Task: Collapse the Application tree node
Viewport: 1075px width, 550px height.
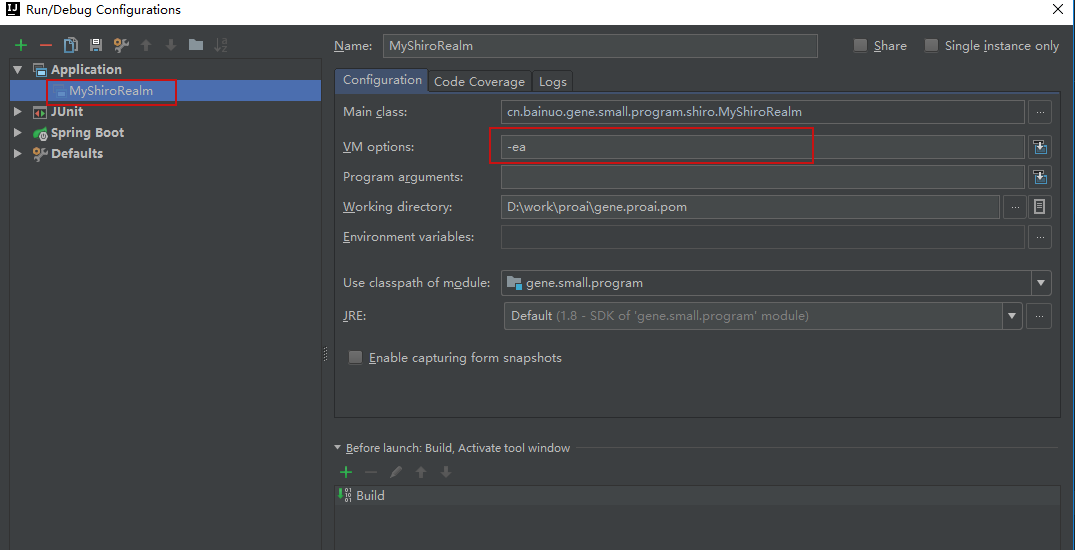Action: (x=18, y=70)
